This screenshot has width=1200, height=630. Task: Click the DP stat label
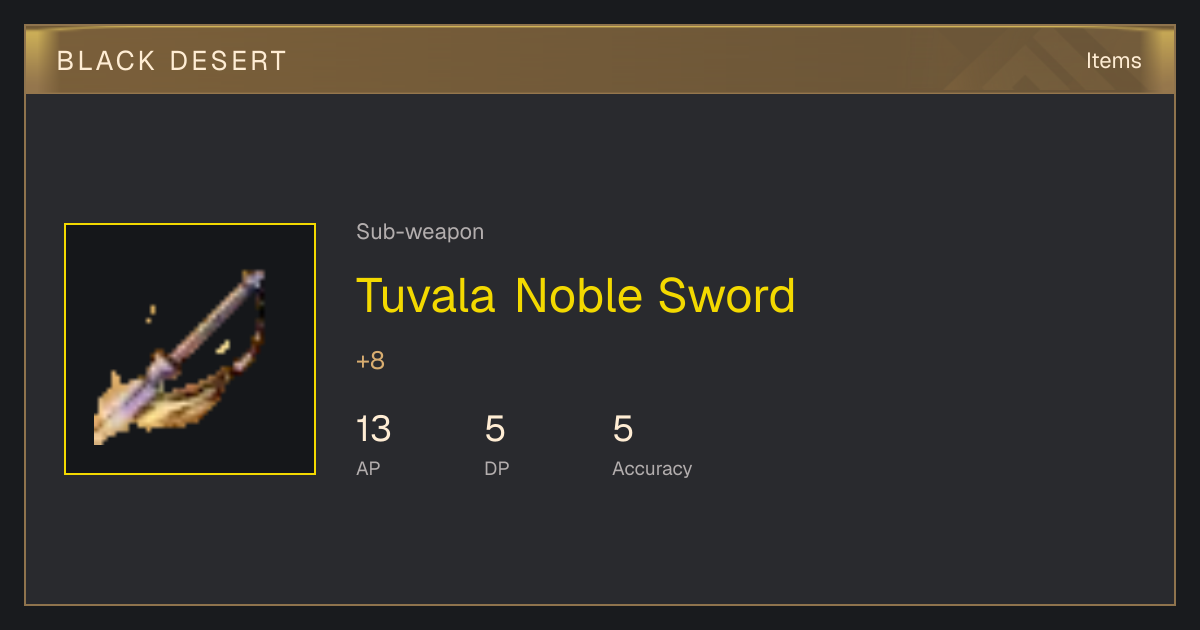(497, 468)
